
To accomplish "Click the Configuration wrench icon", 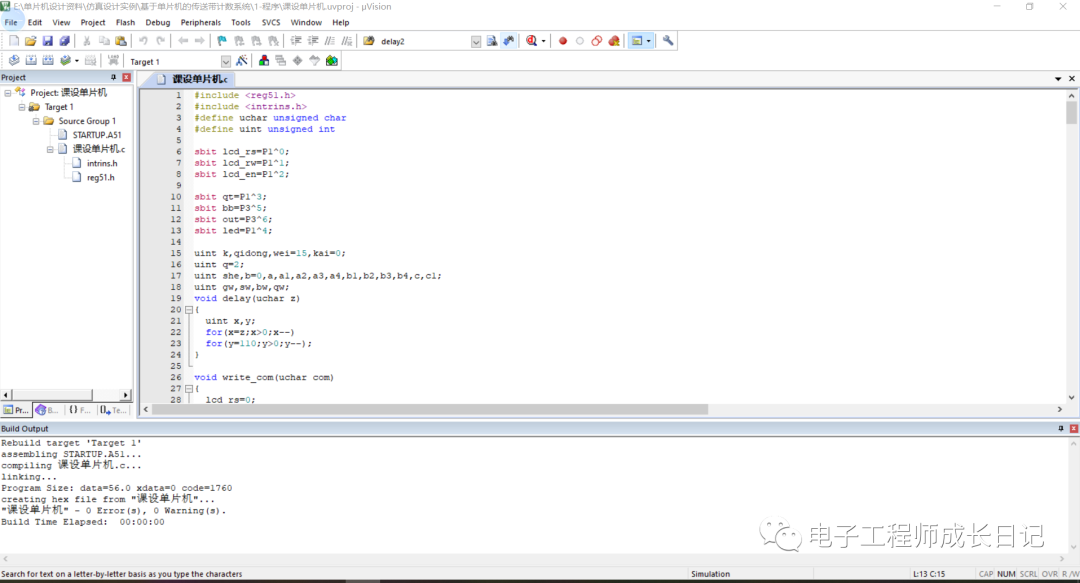I will (668, 41).
